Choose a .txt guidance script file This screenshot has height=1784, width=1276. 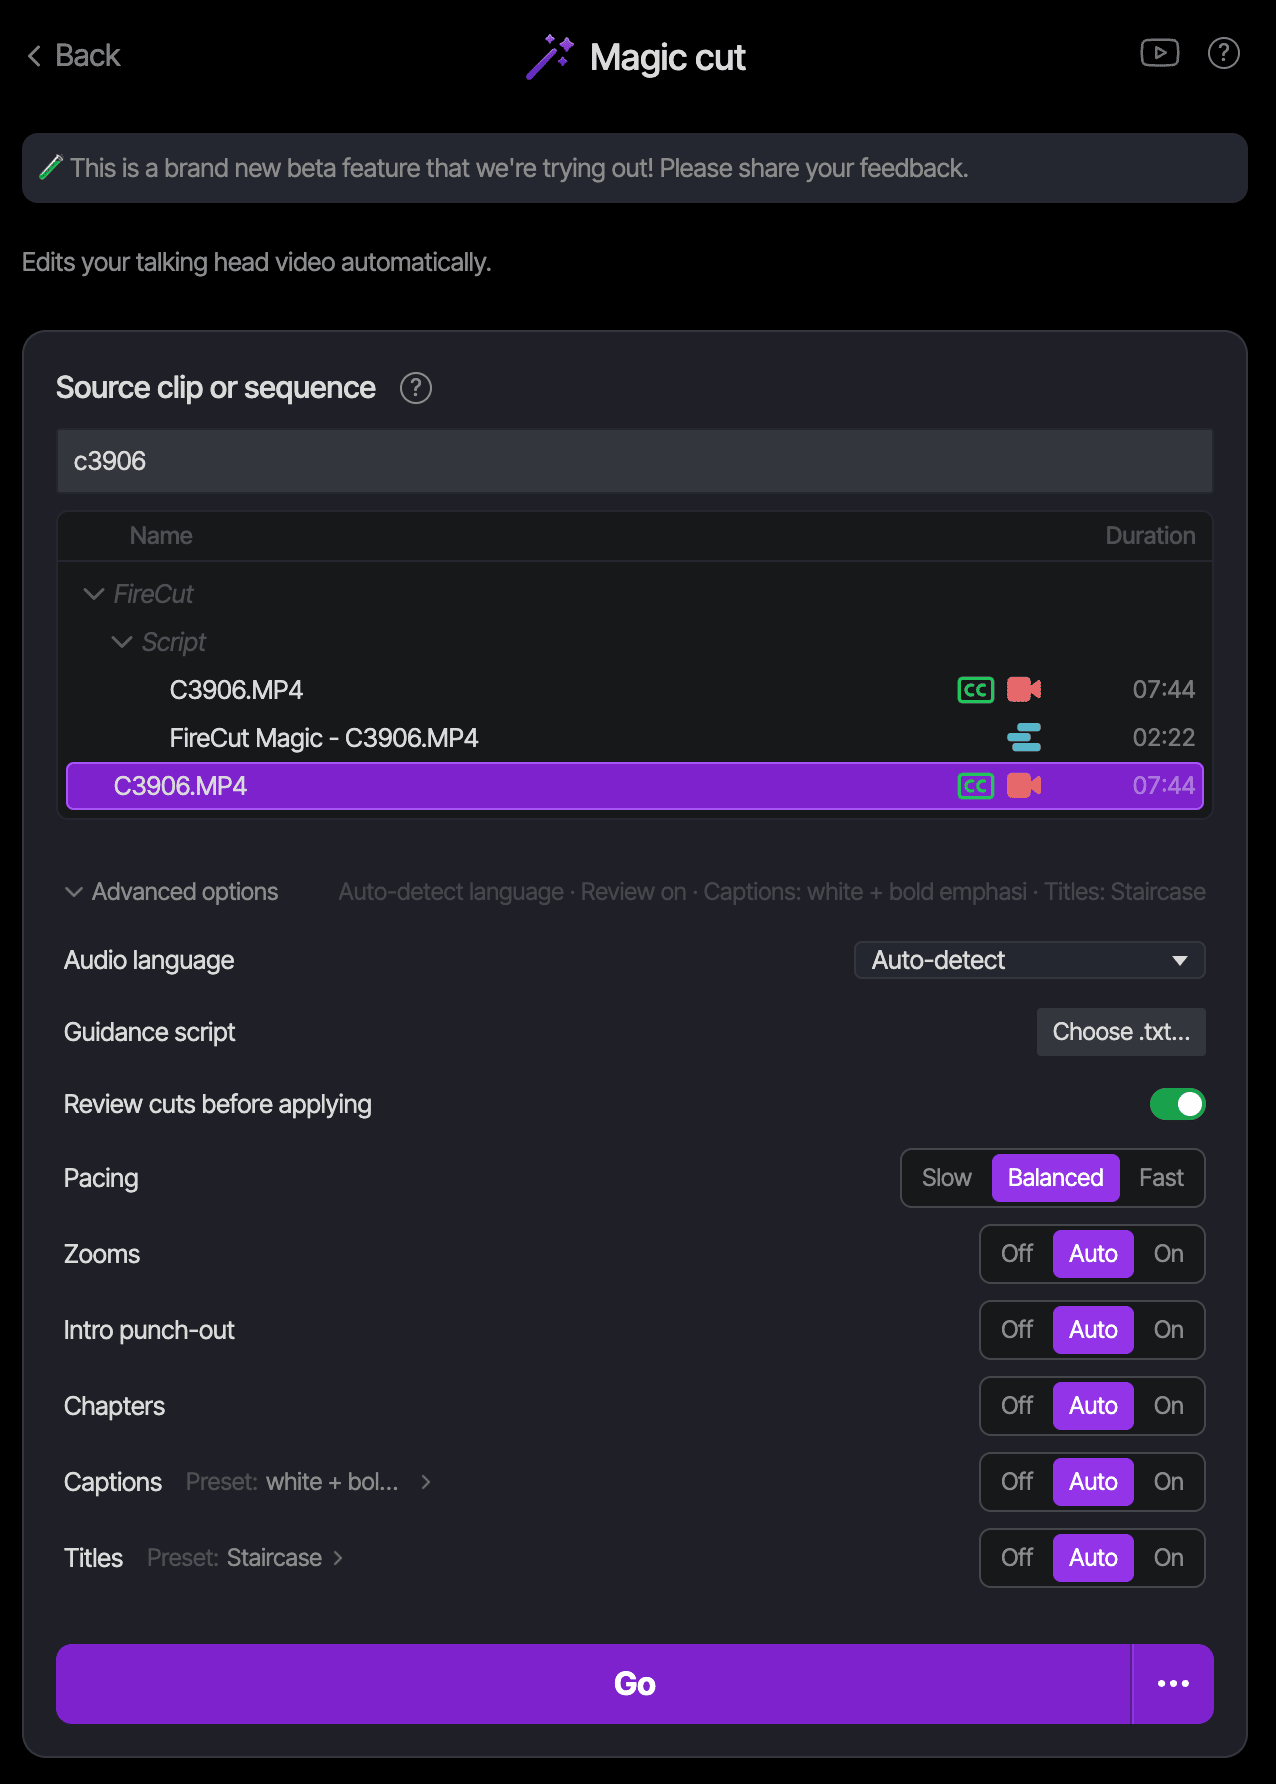click(1121, 1032)
